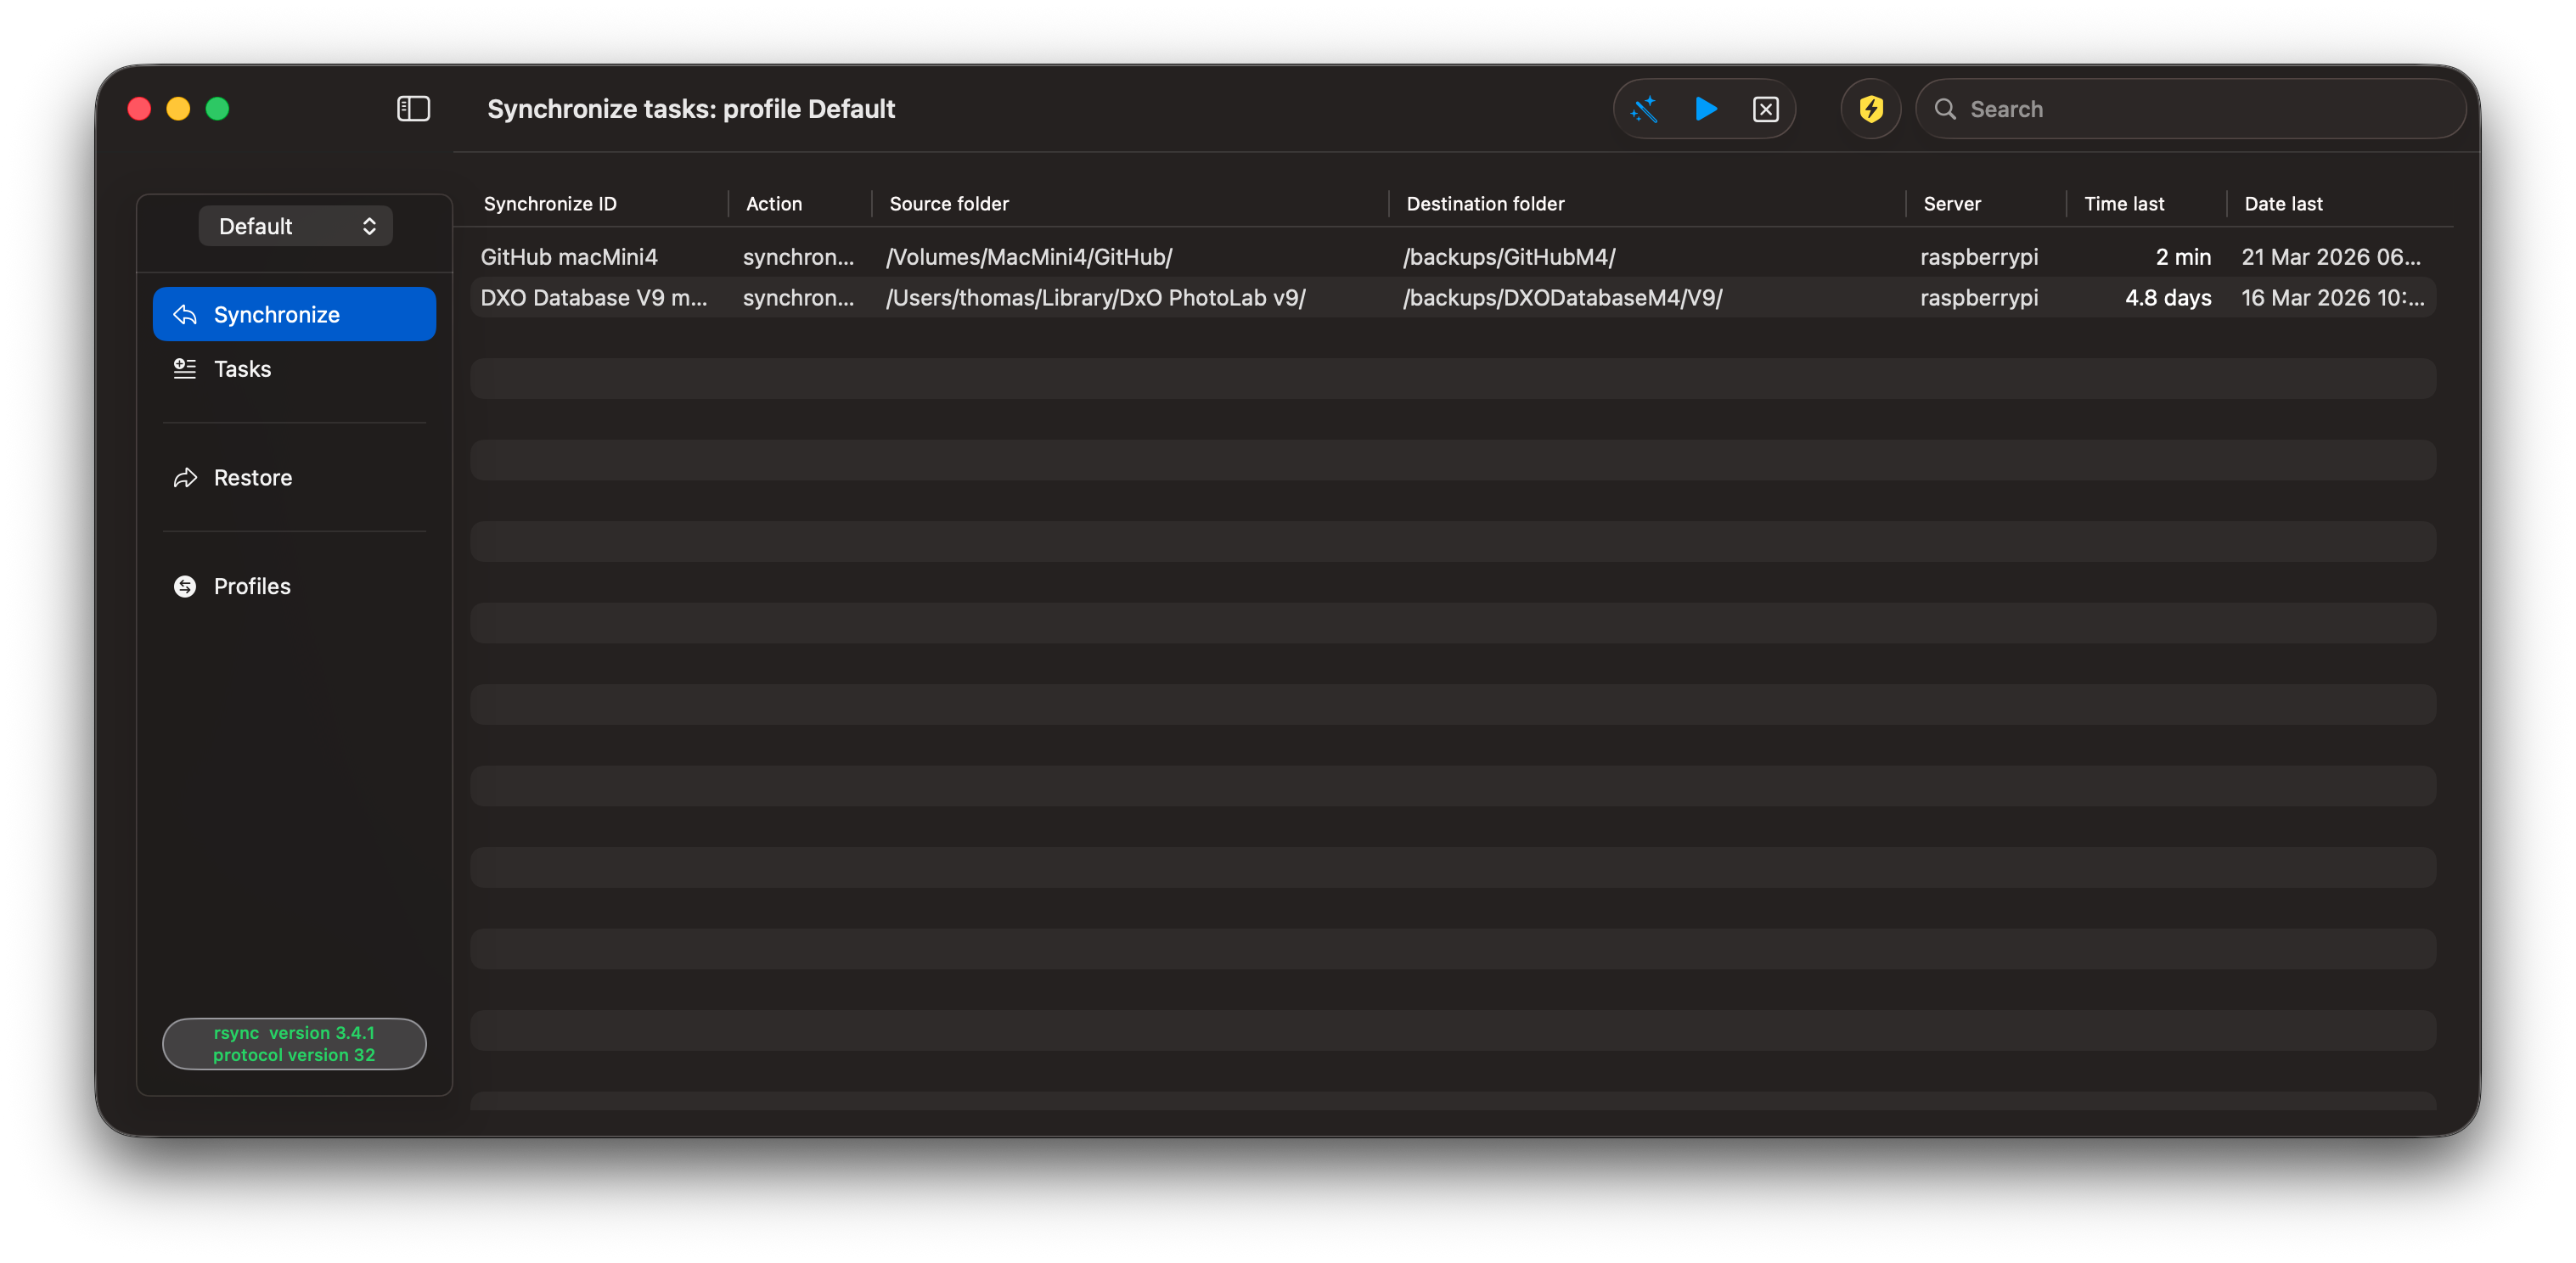This screenshot has width=2576, height=1263.
Task: Click the yellow lightning shield icon
Action: [1870, 109]
